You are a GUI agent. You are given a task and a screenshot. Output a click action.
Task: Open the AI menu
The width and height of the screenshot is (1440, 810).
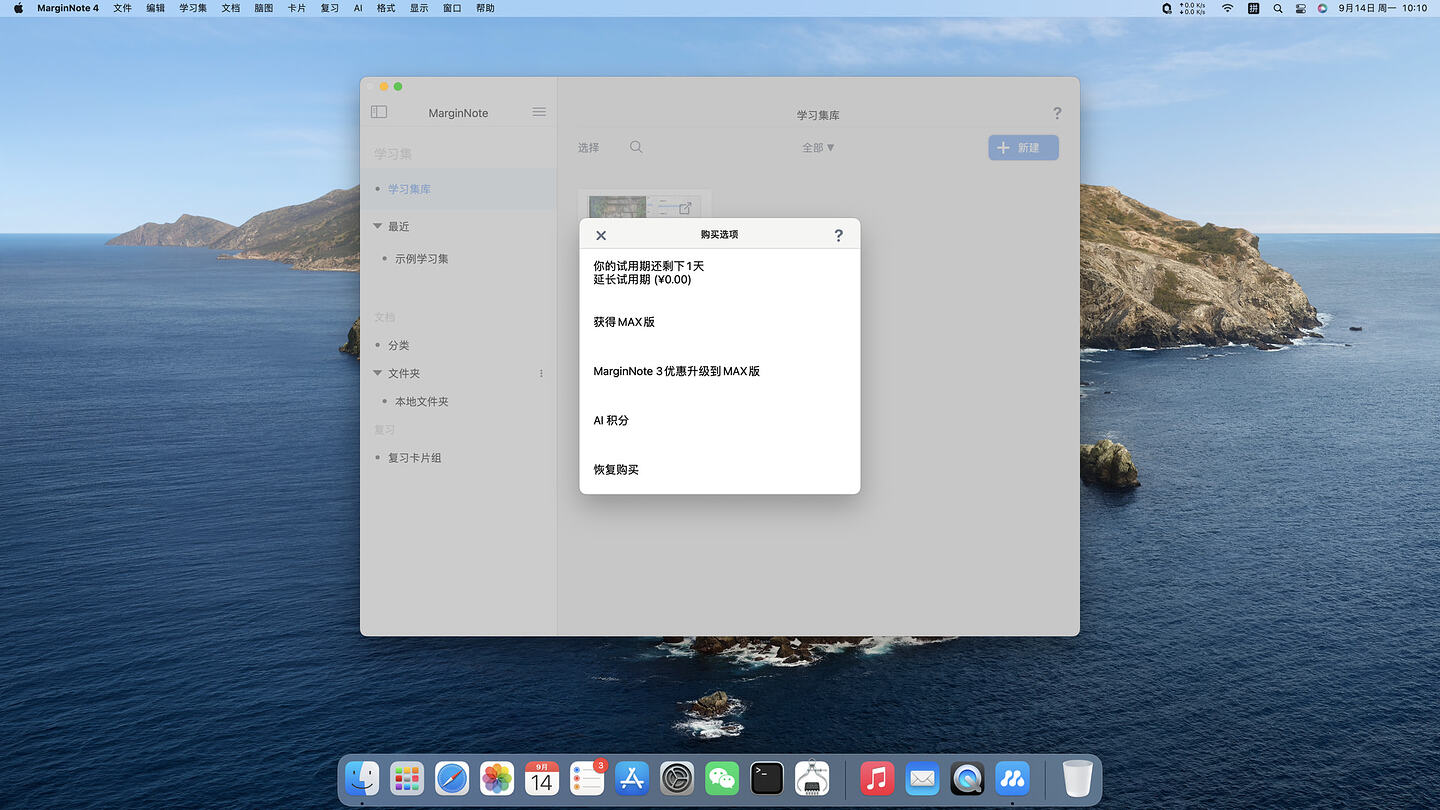point(358,8)
